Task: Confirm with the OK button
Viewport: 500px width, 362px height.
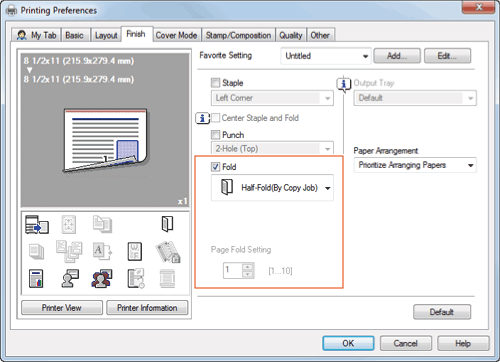Action: (x=348, y=343)
